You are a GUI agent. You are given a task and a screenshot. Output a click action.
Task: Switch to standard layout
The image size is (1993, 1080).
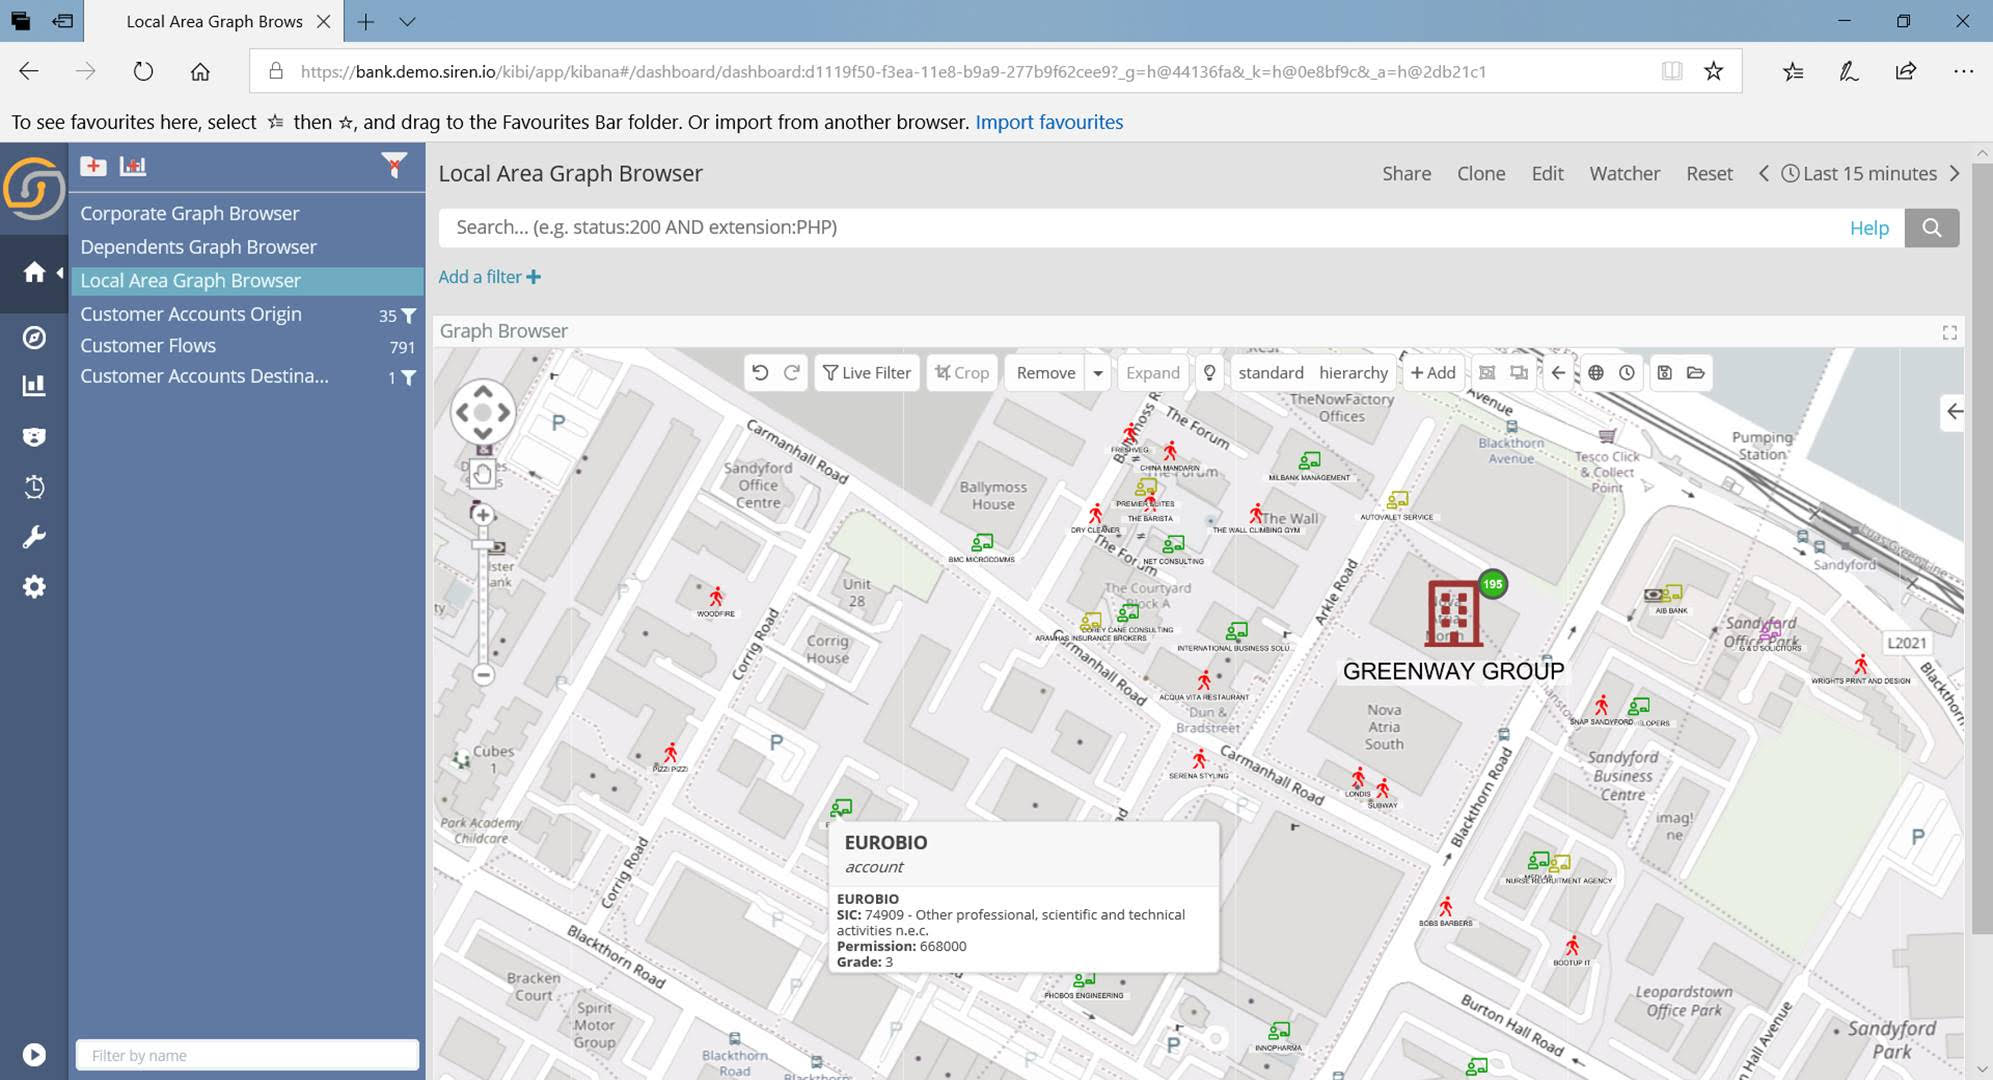[x=1271, y=373]
